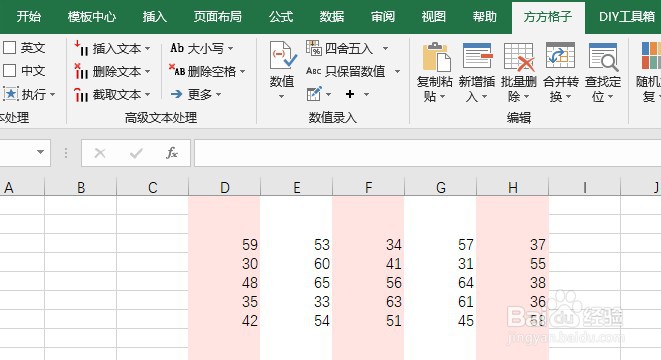Image resolution: width=661 pixels, height=360 pixels.
Task: Switch to the 视图 tab
Action: [x=434, y=16]
